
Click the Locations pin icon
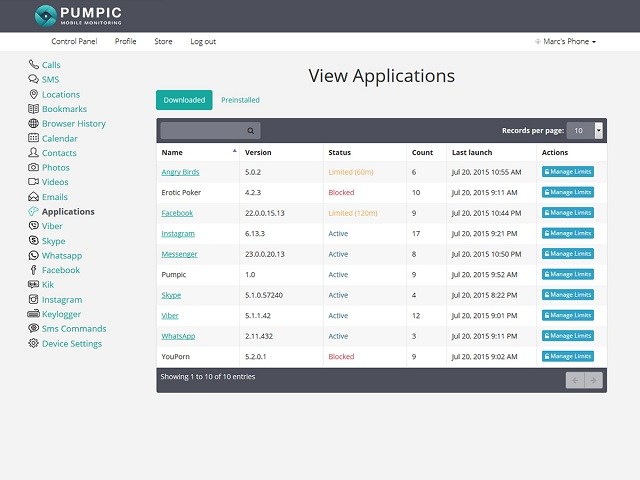(x=33, y=95)
